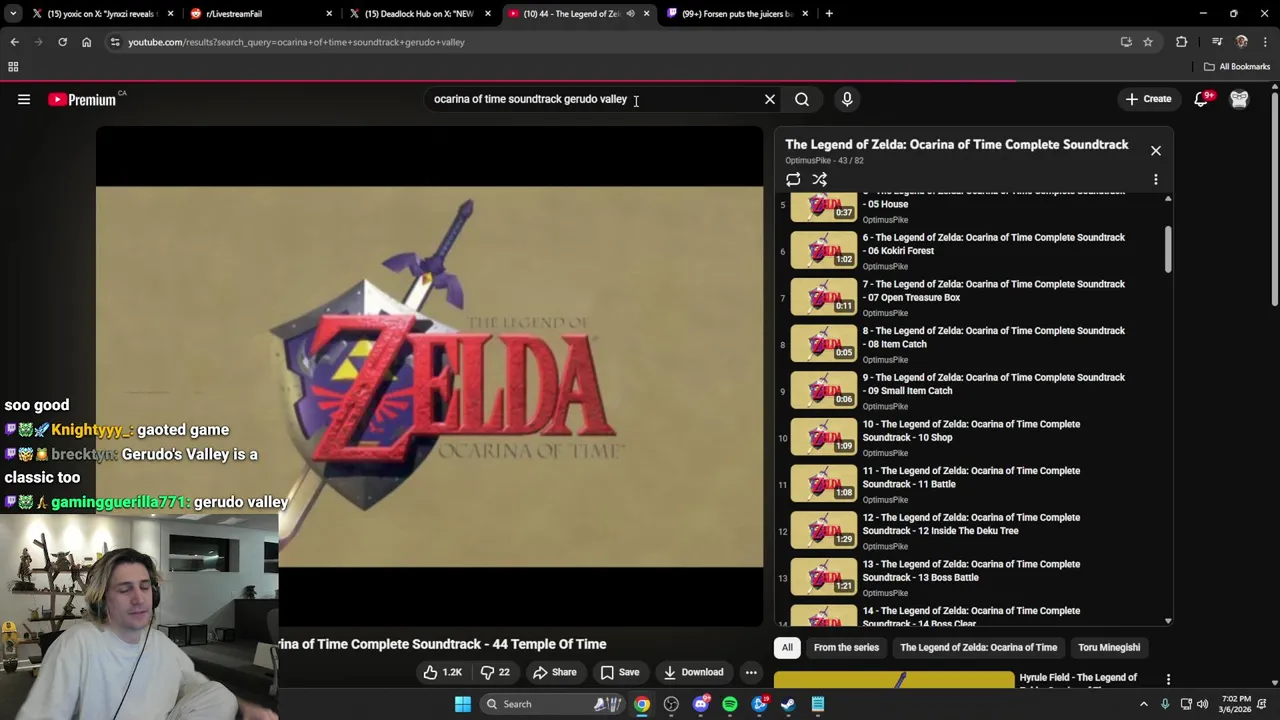The width and height of the screenshot is (1280, 720).
Task: Start voice search with the microphone
Action: click(847, 99)
